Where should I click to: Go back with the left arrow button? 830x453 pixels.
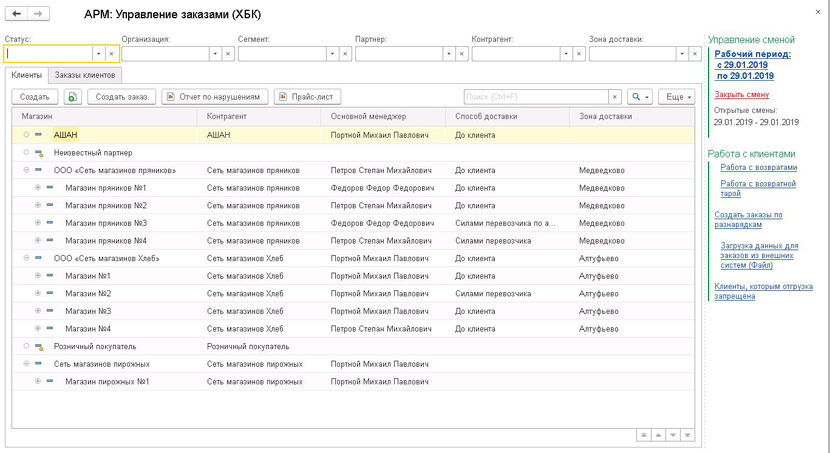point(16,14)
